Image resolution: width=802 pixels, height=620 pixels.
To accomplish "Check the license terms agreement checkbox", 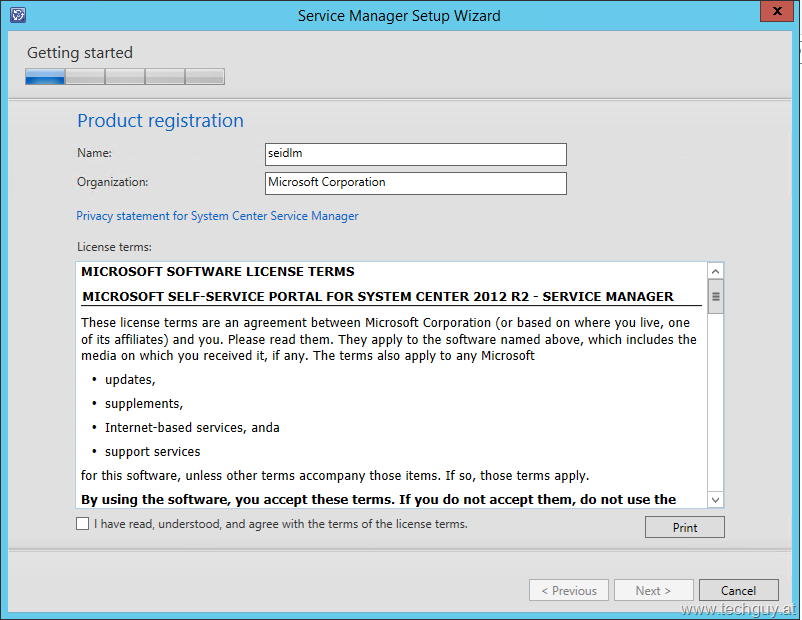I will [82, 524].
